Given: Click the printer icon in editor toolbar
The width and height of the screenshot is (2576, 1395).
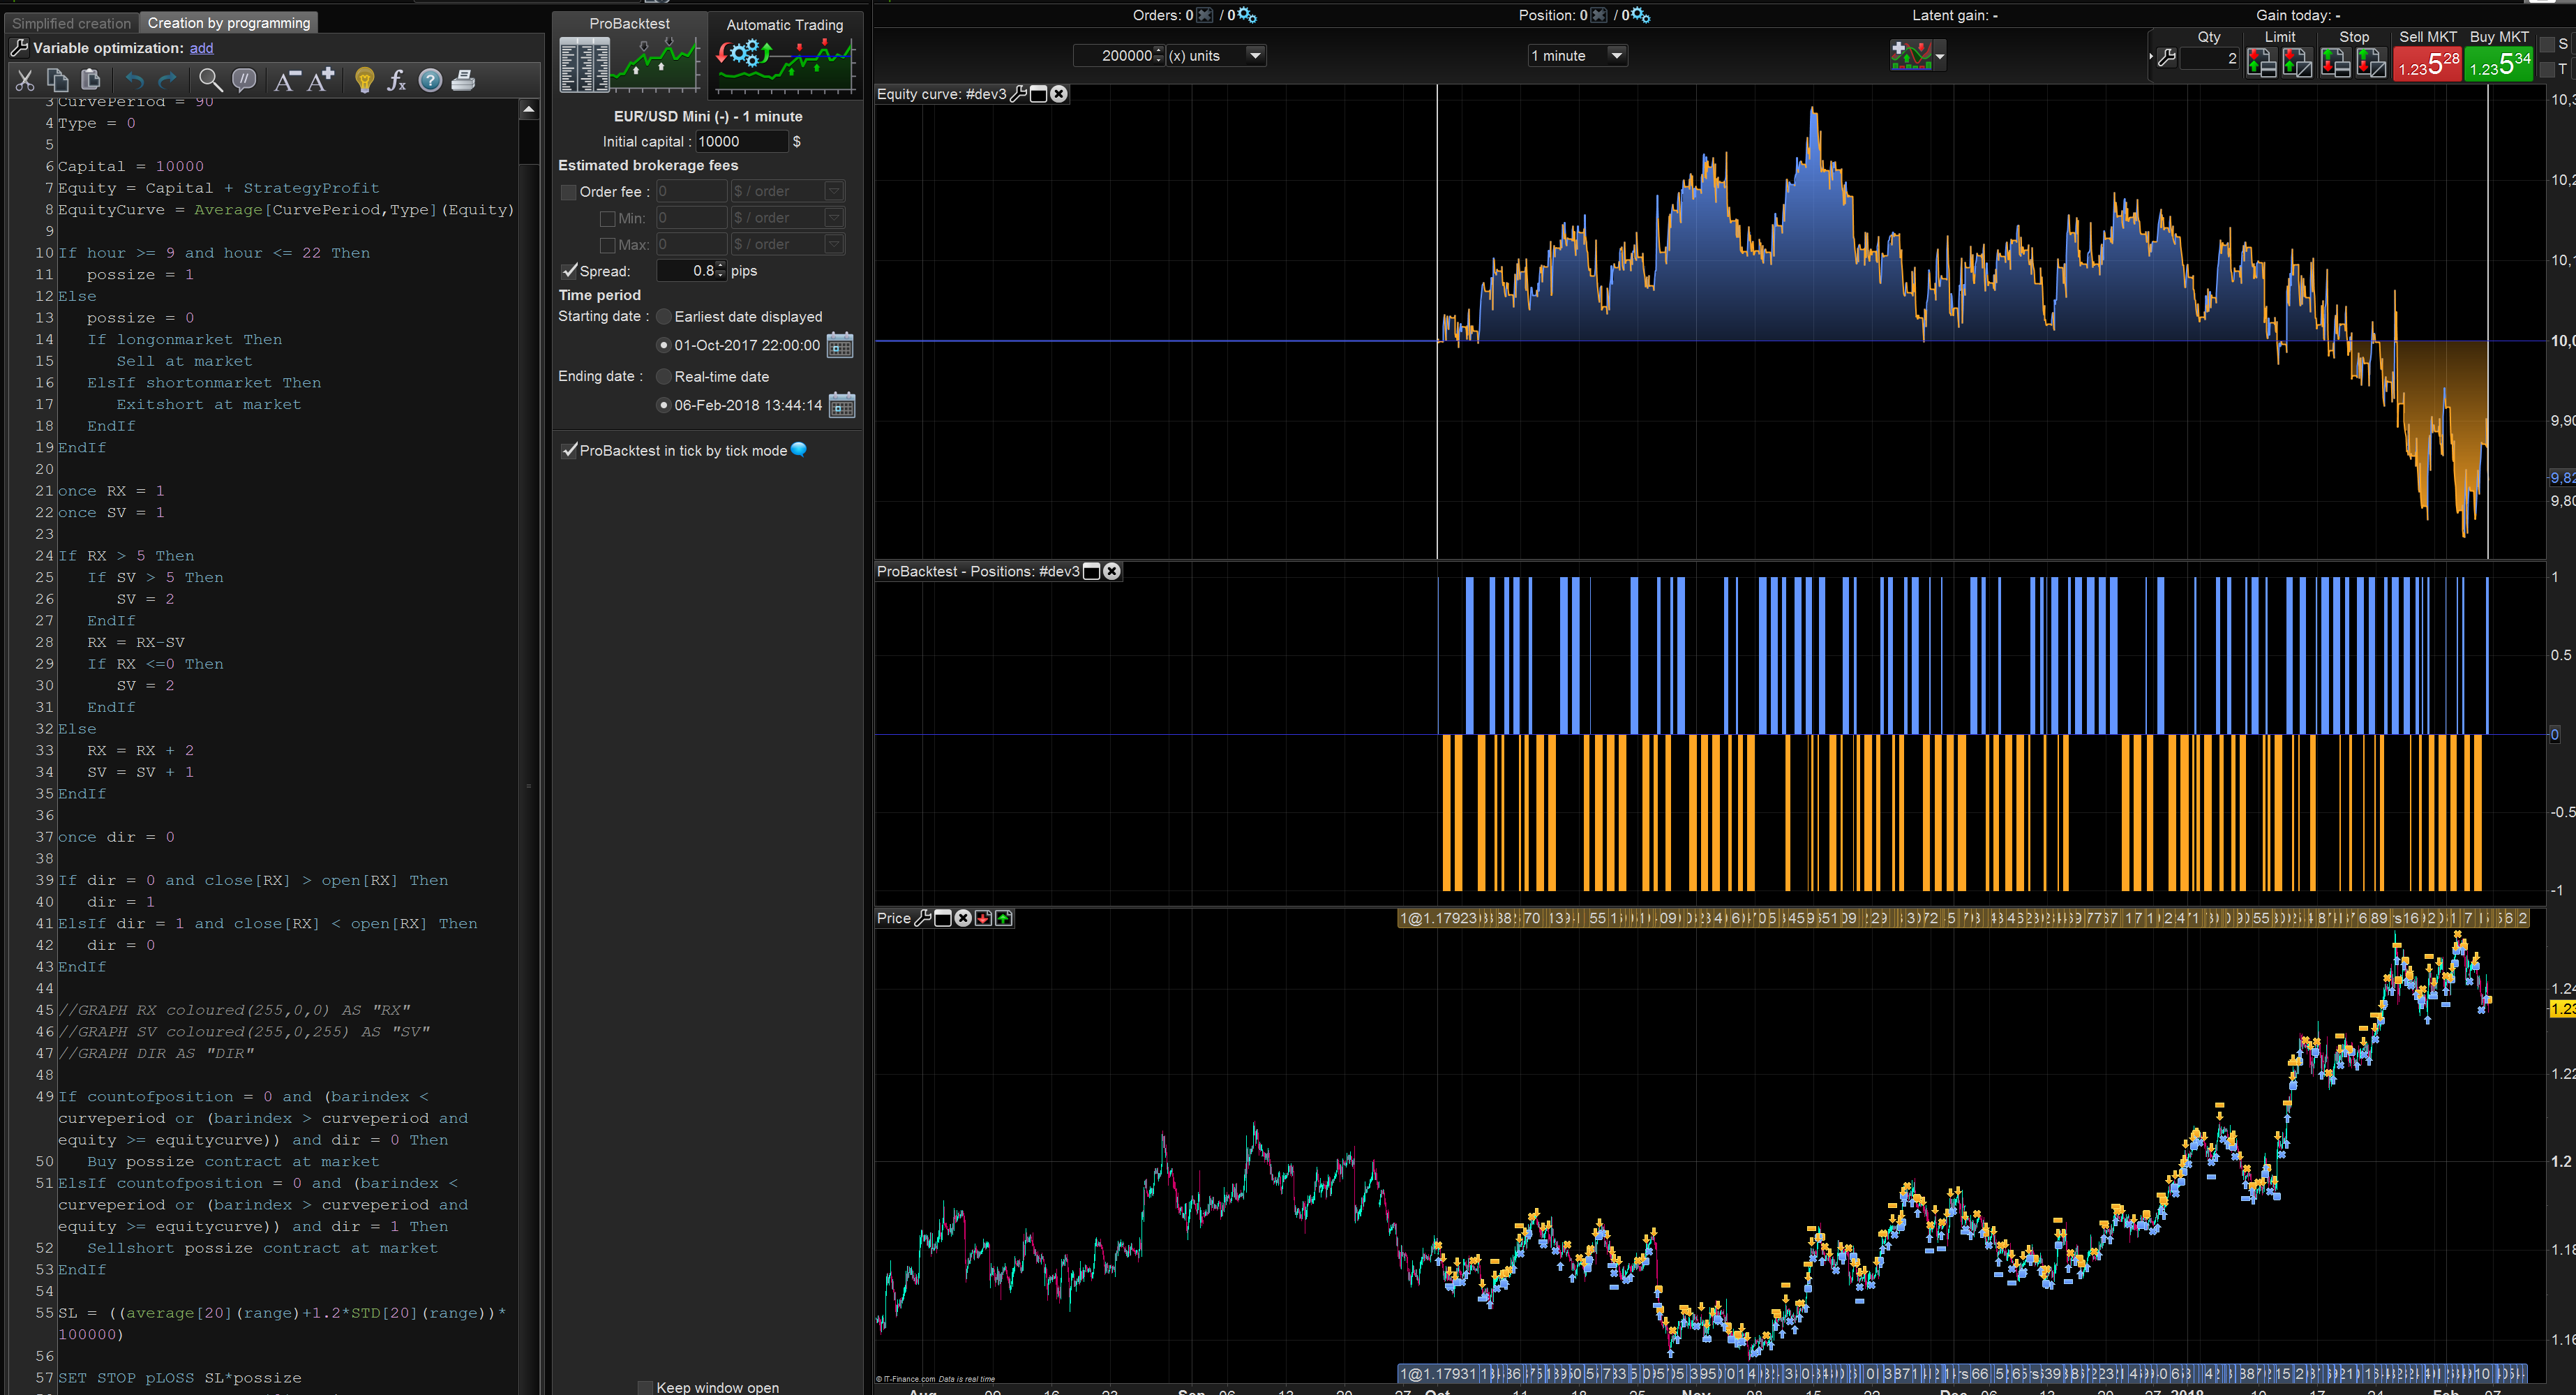Looking at the screenshot, I should coord(463,81).
